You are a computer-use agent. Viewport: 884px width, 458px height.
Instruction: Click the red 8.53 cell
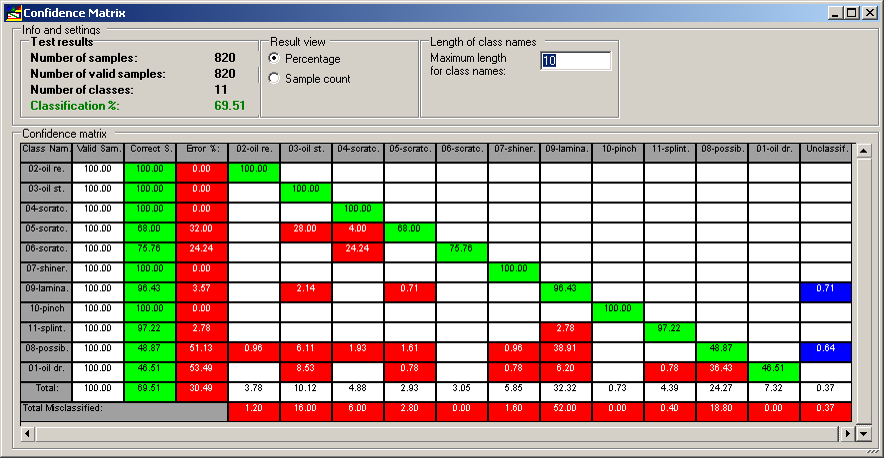(306, 372)
